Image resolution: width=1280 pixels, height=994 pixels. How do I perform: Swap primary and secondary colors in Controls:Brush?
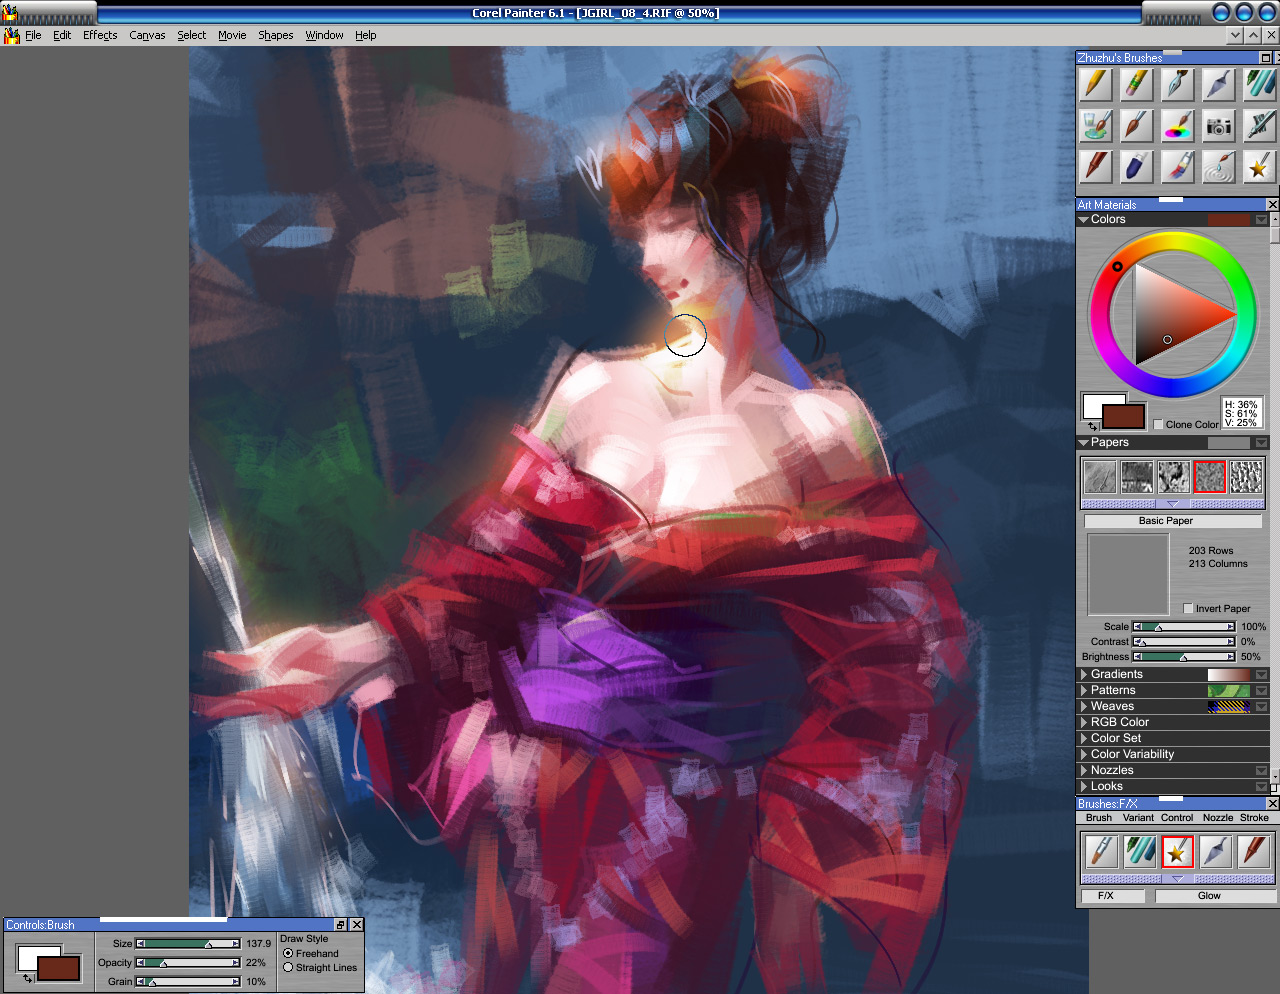(27, 979)
